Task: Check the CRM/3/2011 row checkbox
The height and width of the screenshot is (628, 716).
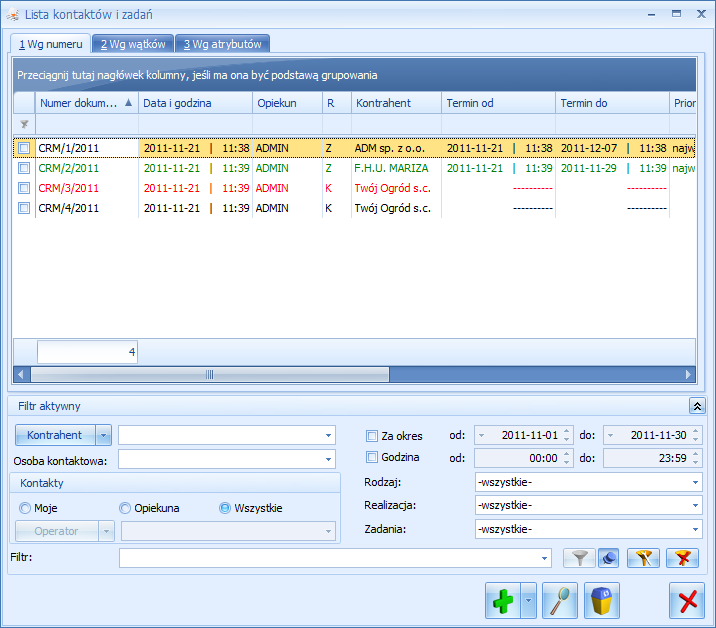Action: point(24,188)
